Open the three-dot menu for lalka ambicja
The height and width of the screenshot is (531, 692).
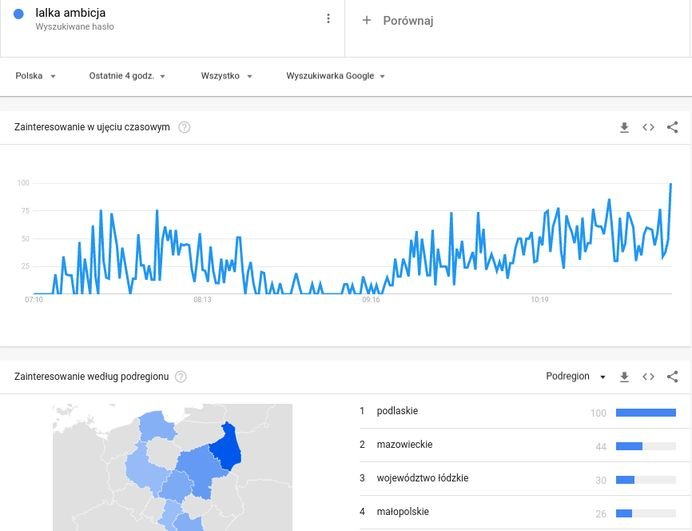pos(328,19)
